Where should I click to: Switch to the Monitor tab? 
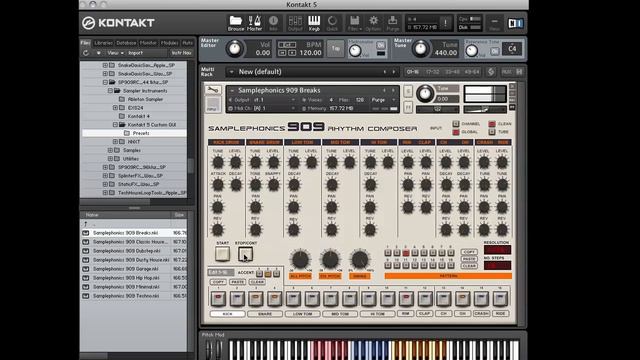148,42
